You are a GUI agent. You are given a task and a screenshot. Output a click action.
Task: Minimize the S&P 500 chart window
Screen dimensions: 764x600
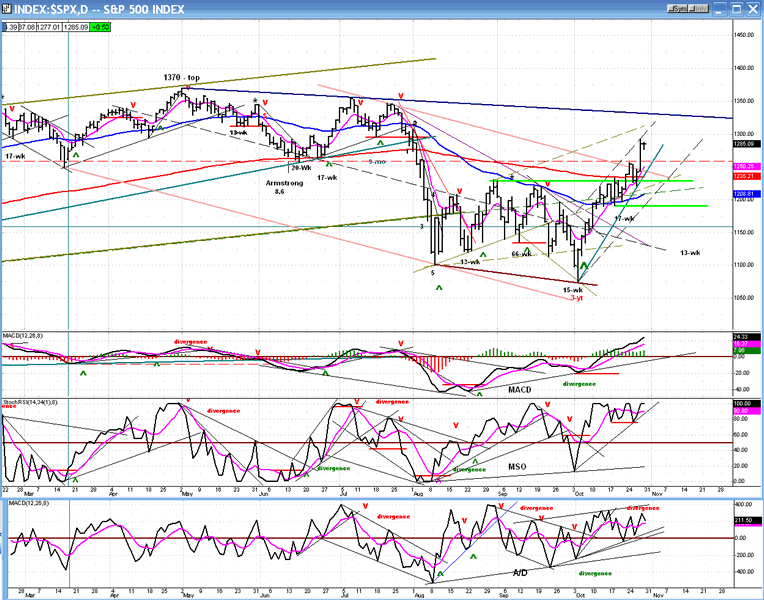720,9
